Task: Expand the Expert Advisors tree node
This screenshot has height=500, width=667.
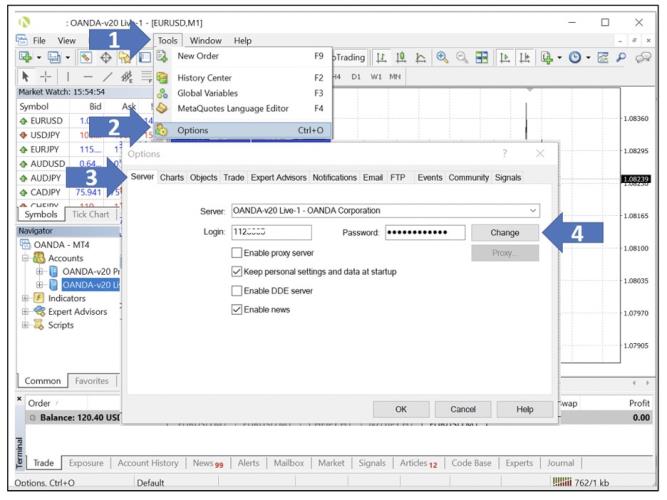Action: coord(25,312)
